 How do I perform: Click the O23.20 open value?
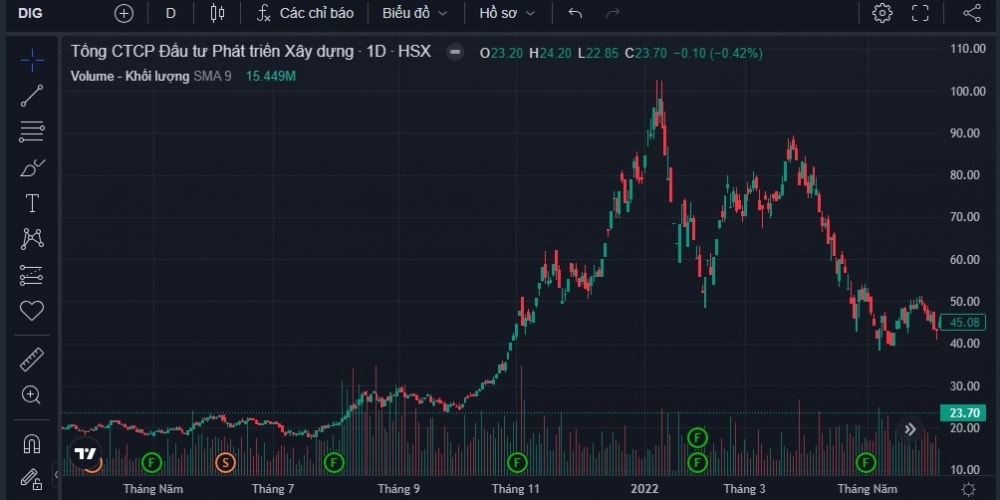501,54
